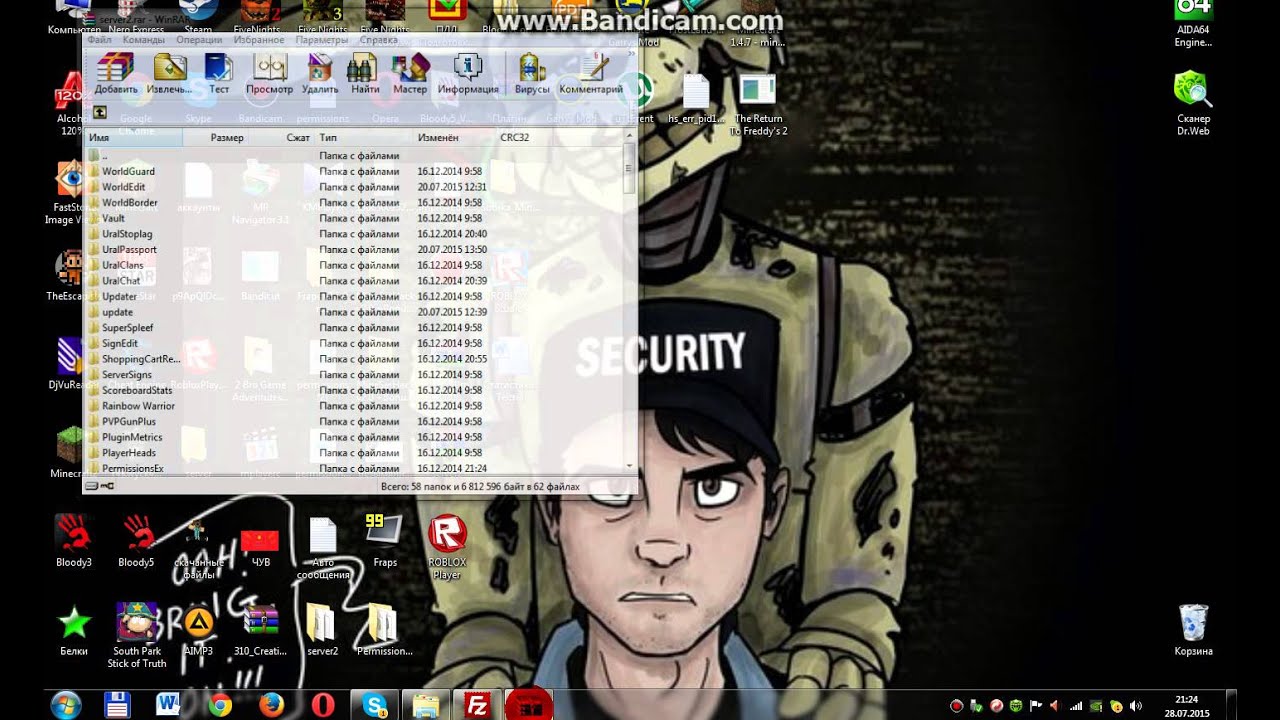This screenshot has width=1280, height=720.
Task: Open the Параметры menu
Action: tap(322, 41)
